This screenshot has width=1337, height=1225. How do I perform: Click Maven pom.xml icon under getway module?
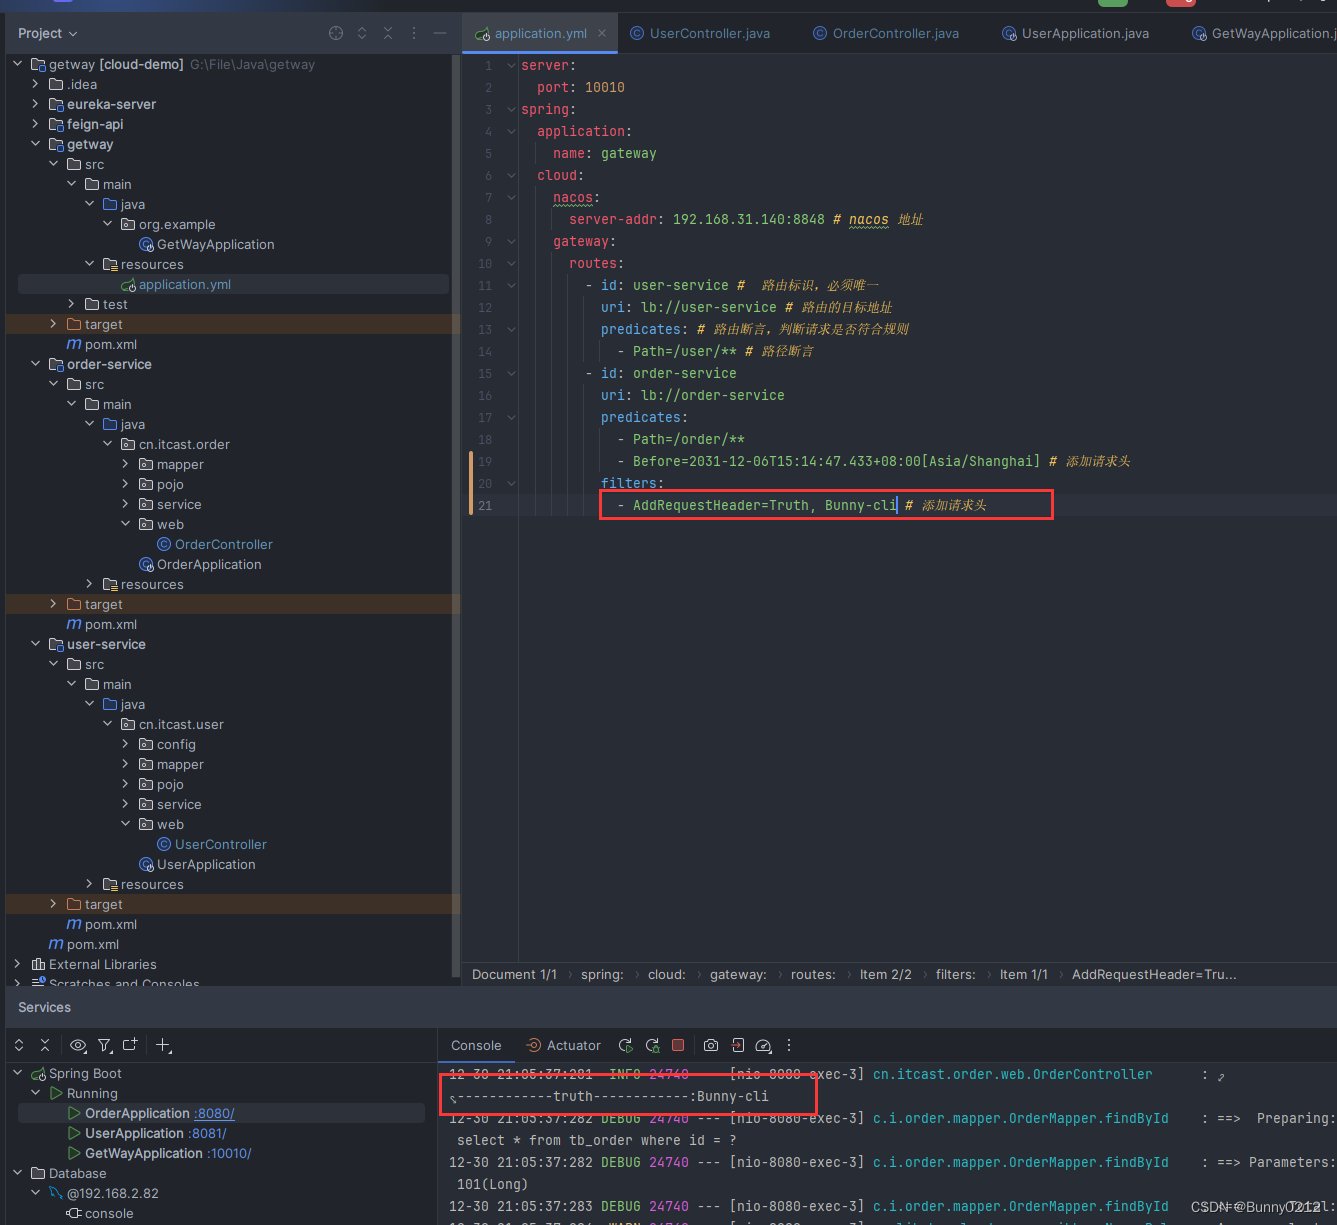pyautogui.click(x=74, y=344)
